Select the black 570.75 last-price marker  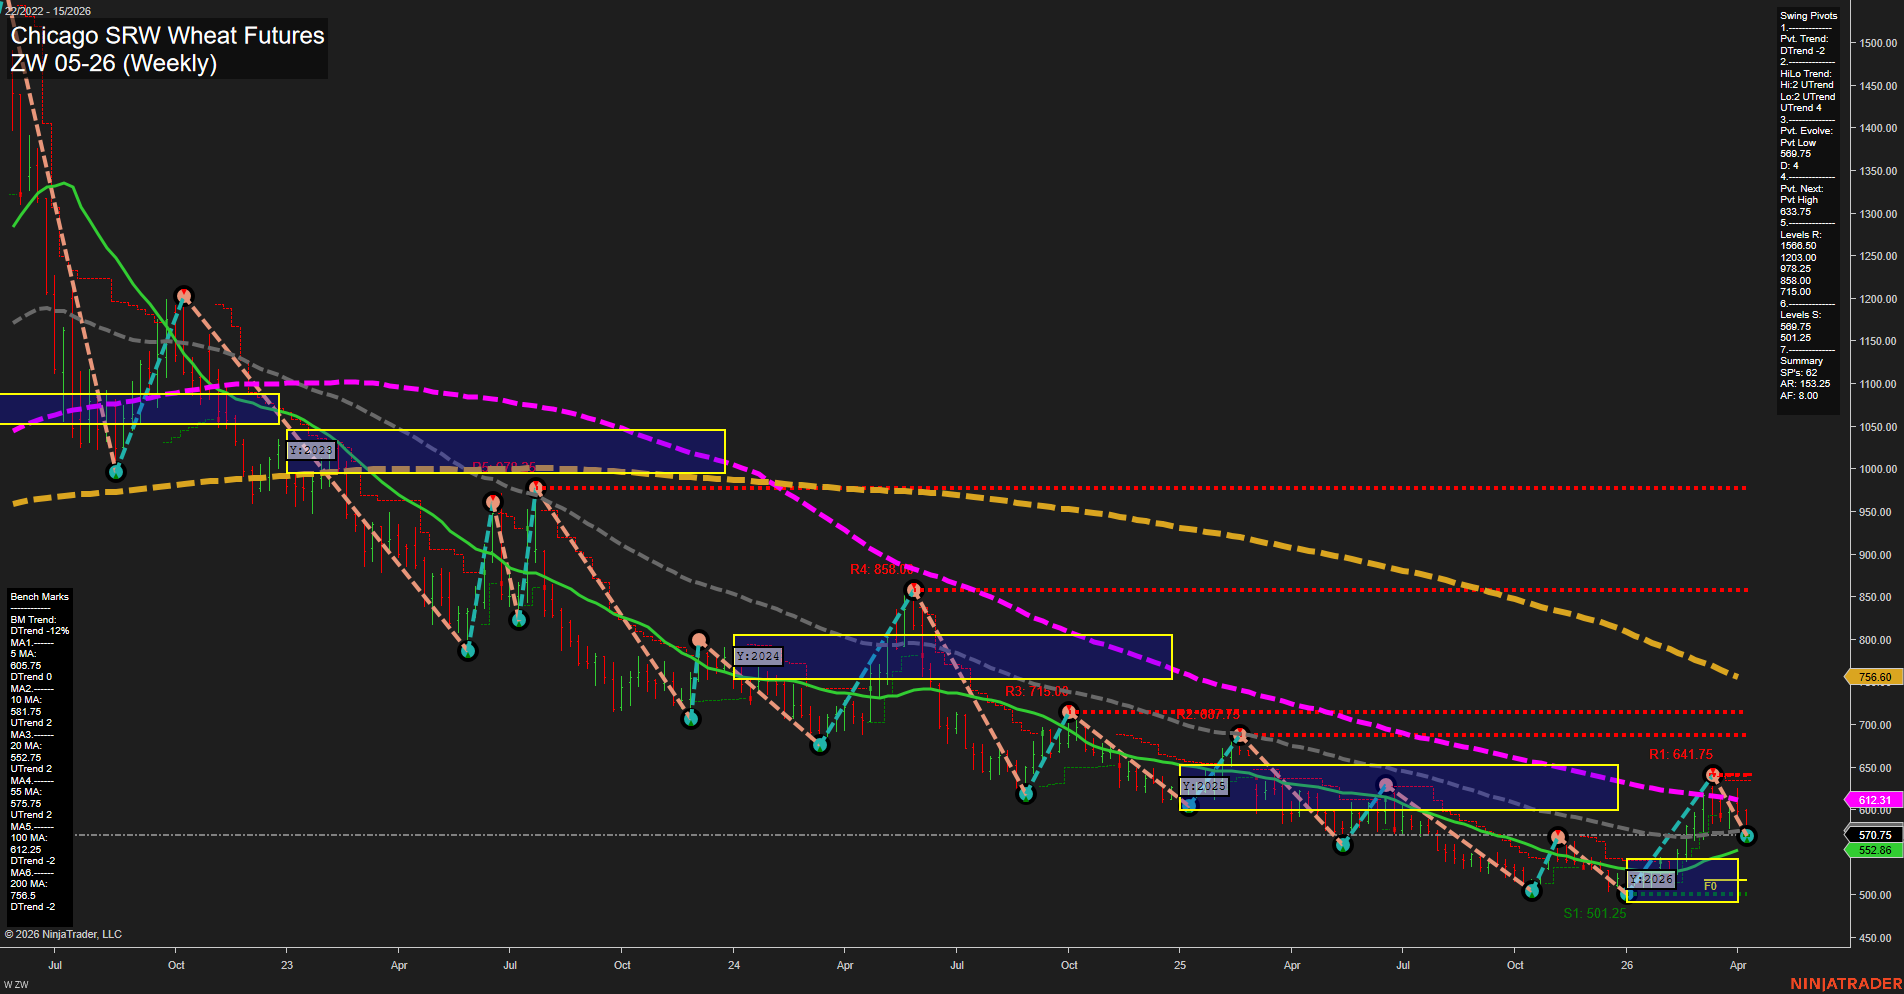pyautogui.click(x=1875, y=835)
